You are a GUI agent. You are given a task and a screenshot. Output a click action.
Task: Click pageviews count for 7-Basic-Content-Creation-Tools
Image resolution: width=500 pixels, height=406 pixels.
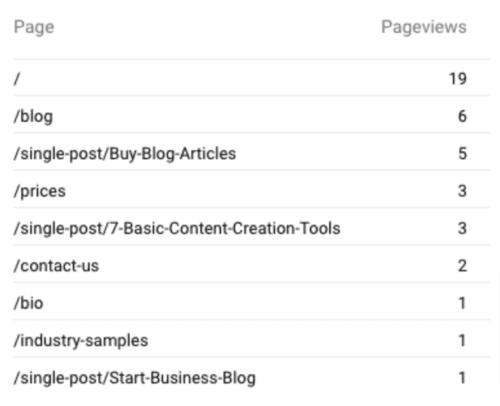(462, 228)
